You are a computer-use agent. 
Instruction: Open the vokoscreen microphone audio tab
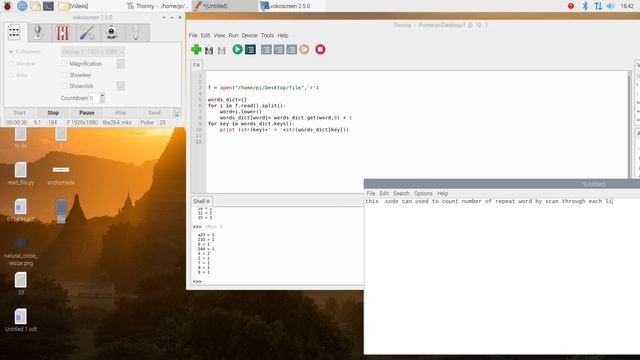[38, 32]
